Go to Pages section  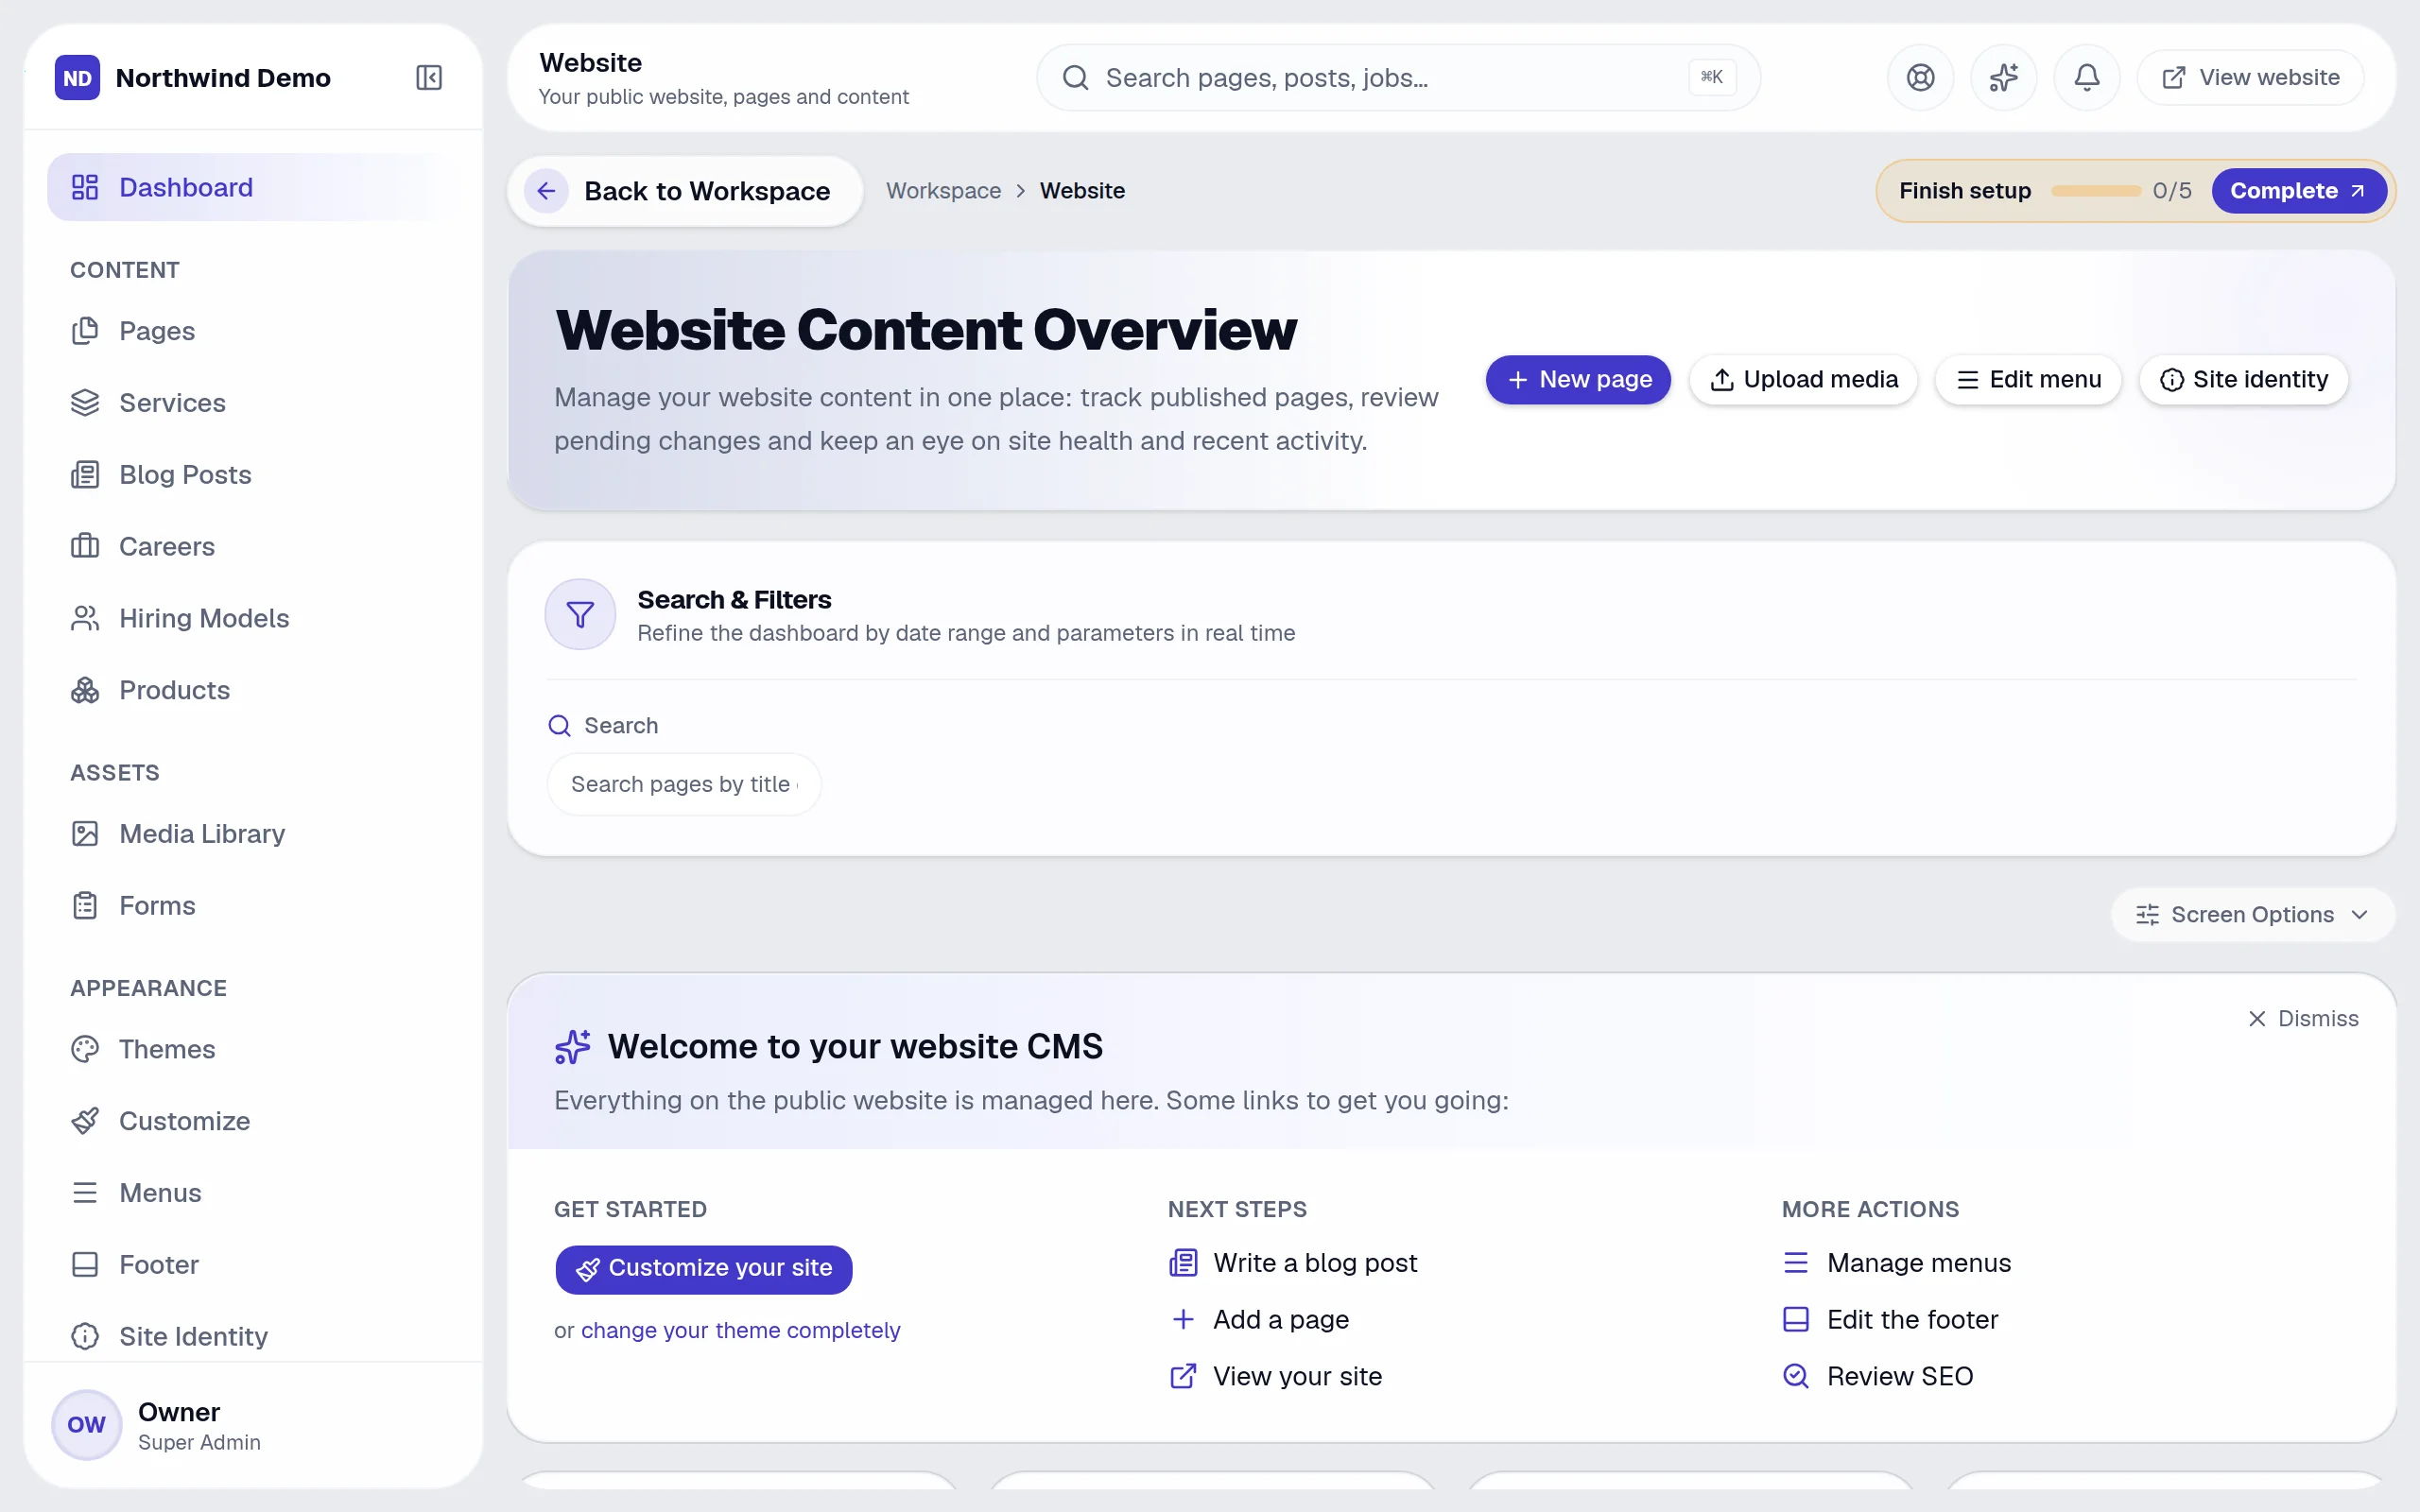254,331
